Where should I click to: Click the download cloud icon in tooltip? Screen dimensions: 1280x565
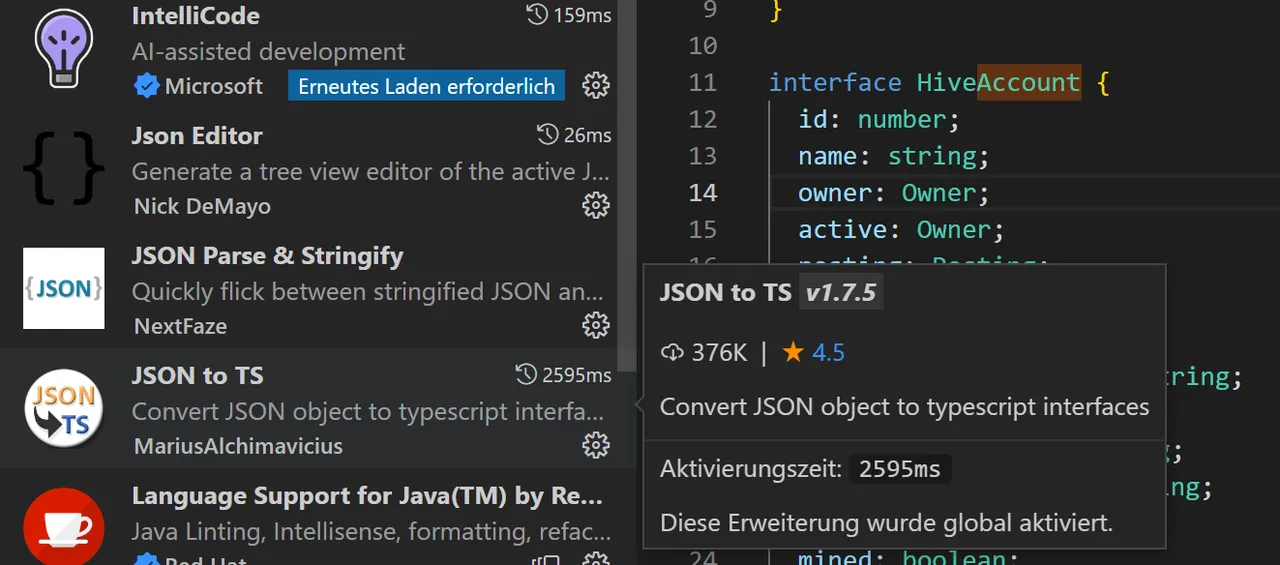point(673,353)
